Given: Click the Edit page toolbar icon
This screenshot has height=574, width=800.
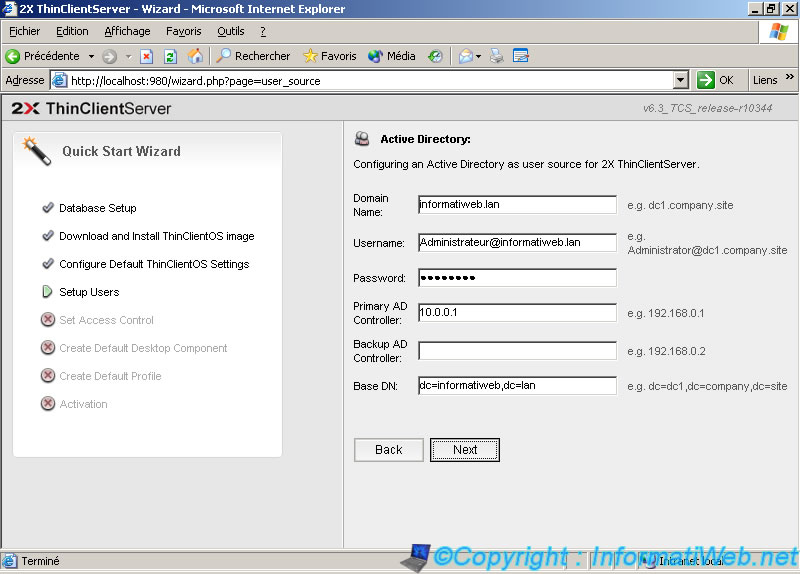Looking at the screenshot, I should (520, 56).
